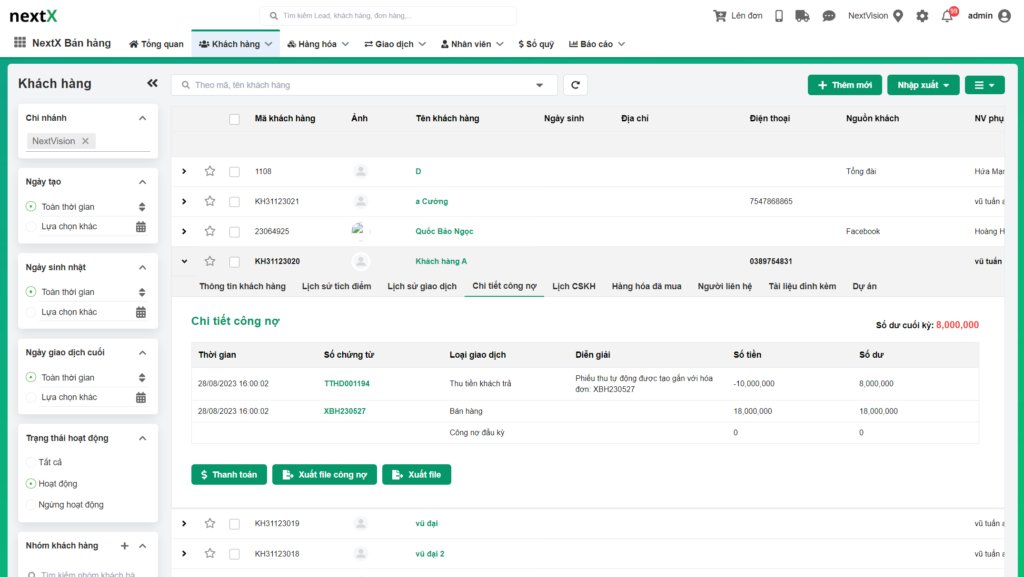Image resolution: width=1024 pixels, height=577 pixels.
Task: Click the Thanh toán button
Action: (228, 474)
